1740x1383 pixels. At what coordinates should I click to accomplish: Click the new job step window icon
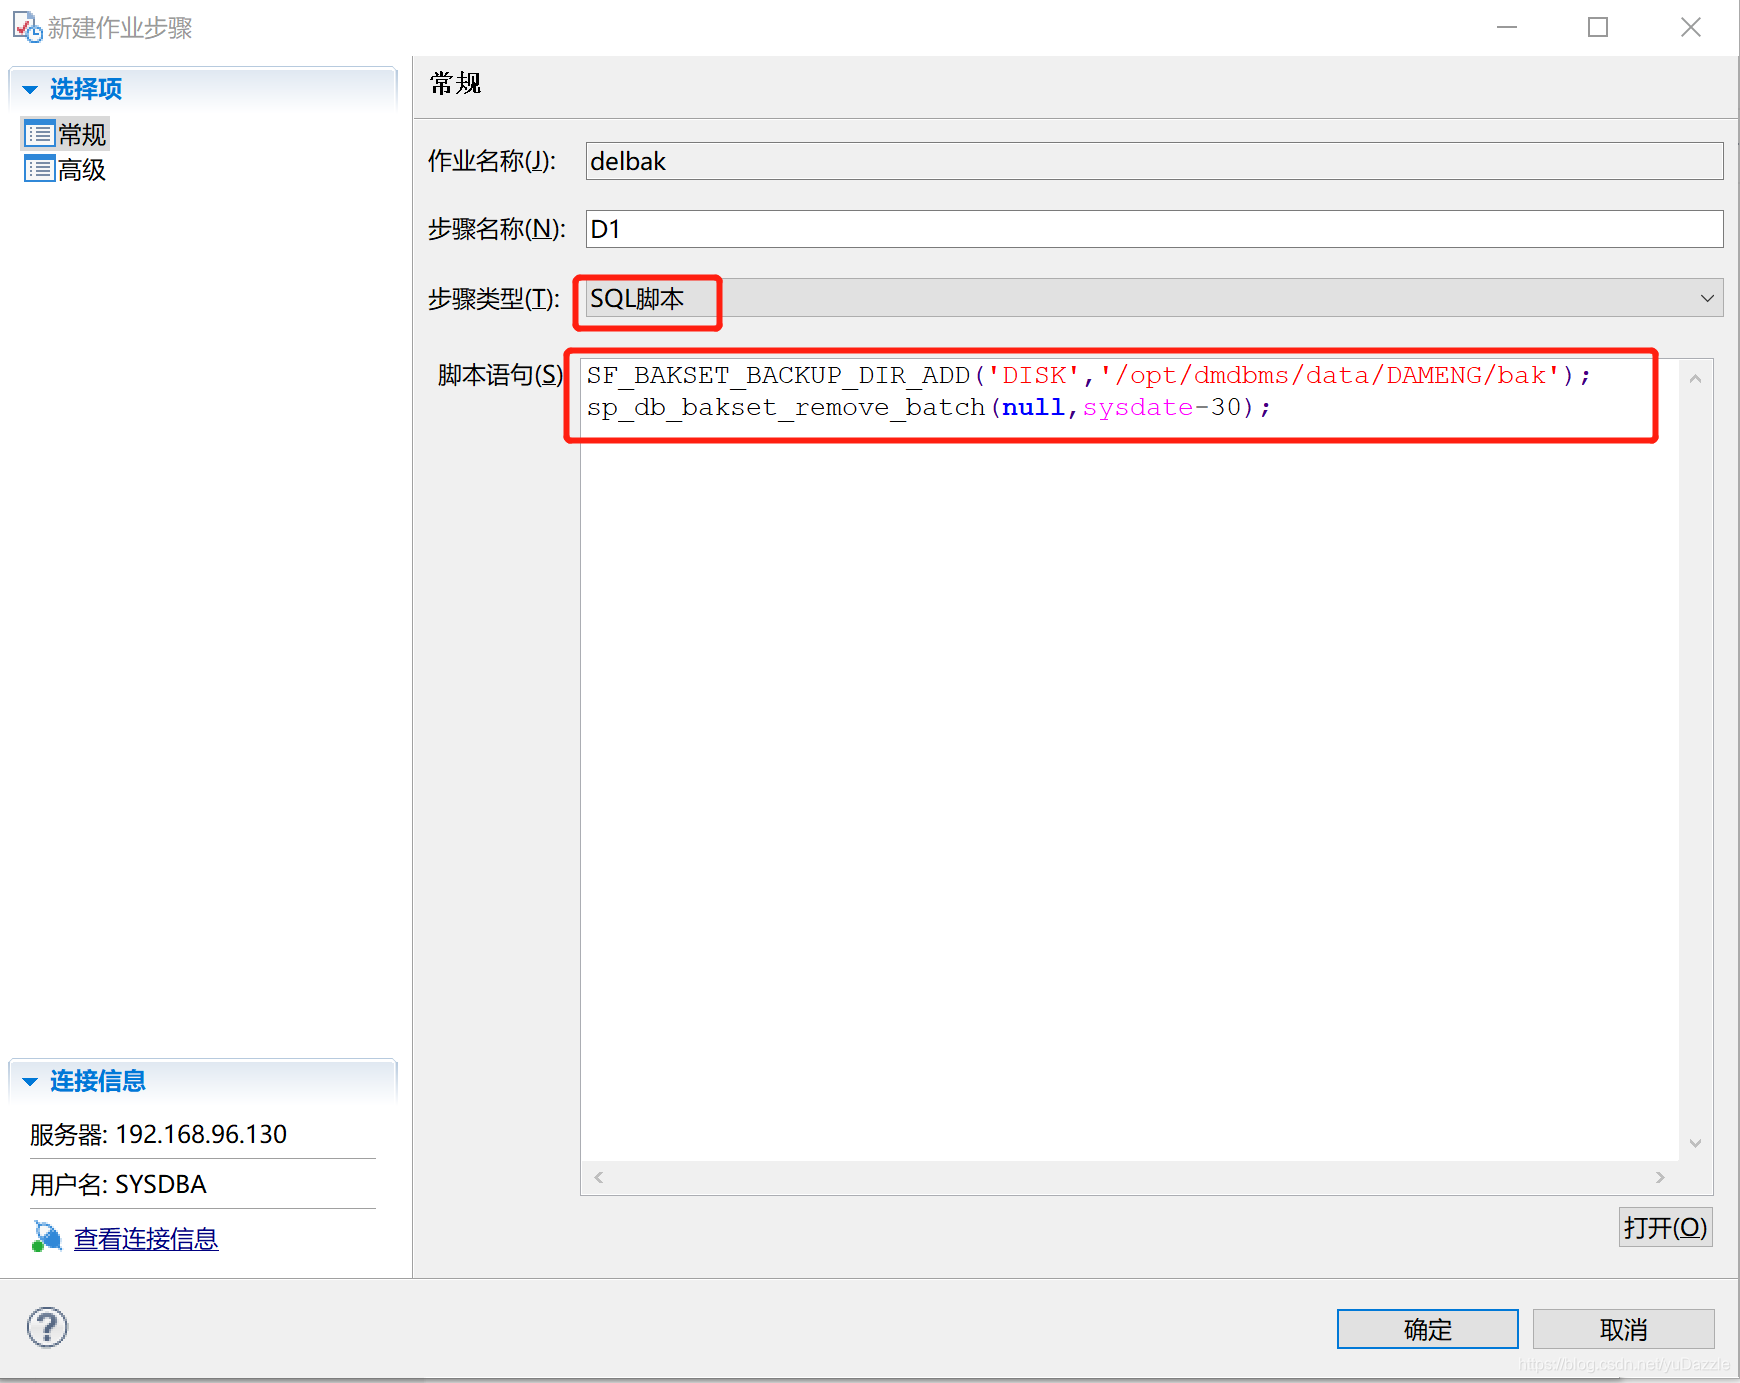click(27, 27)
